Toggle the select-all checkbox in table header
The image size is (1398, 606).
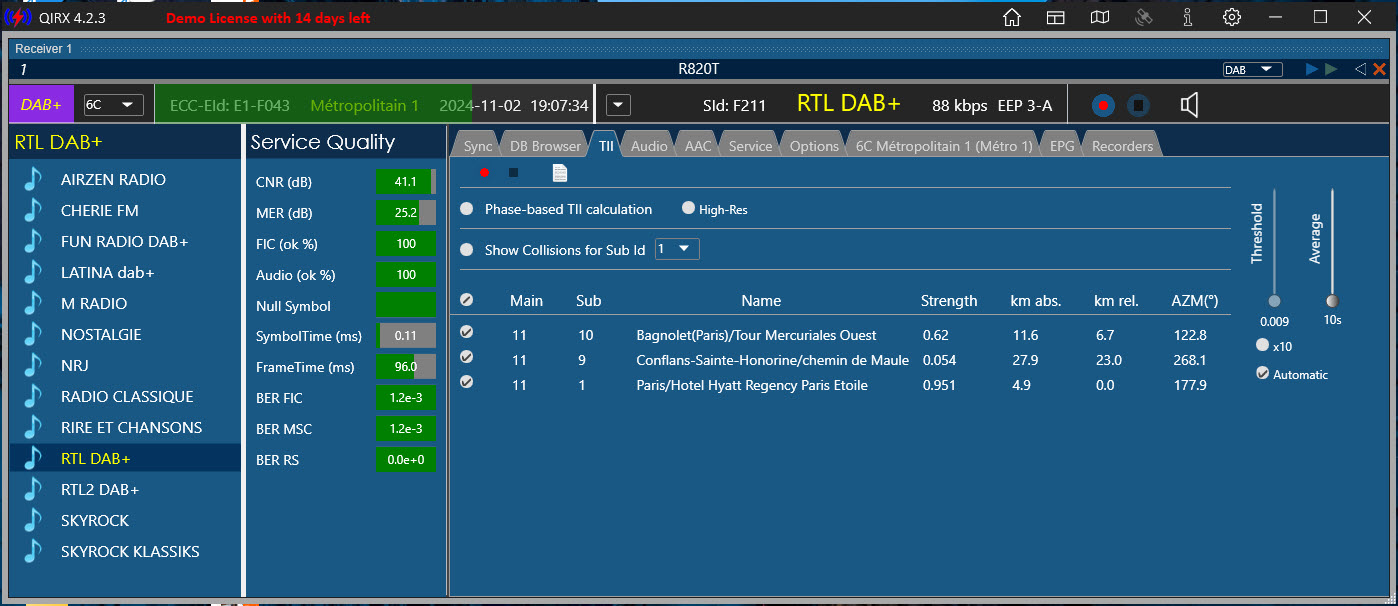point(466,300)
